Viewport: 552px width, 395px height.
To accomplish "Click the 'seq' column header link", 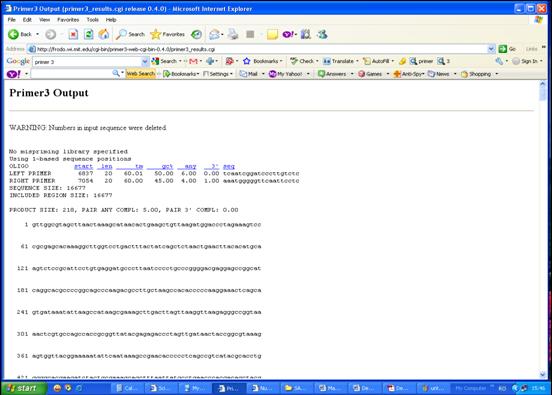I will click(229, 166).
